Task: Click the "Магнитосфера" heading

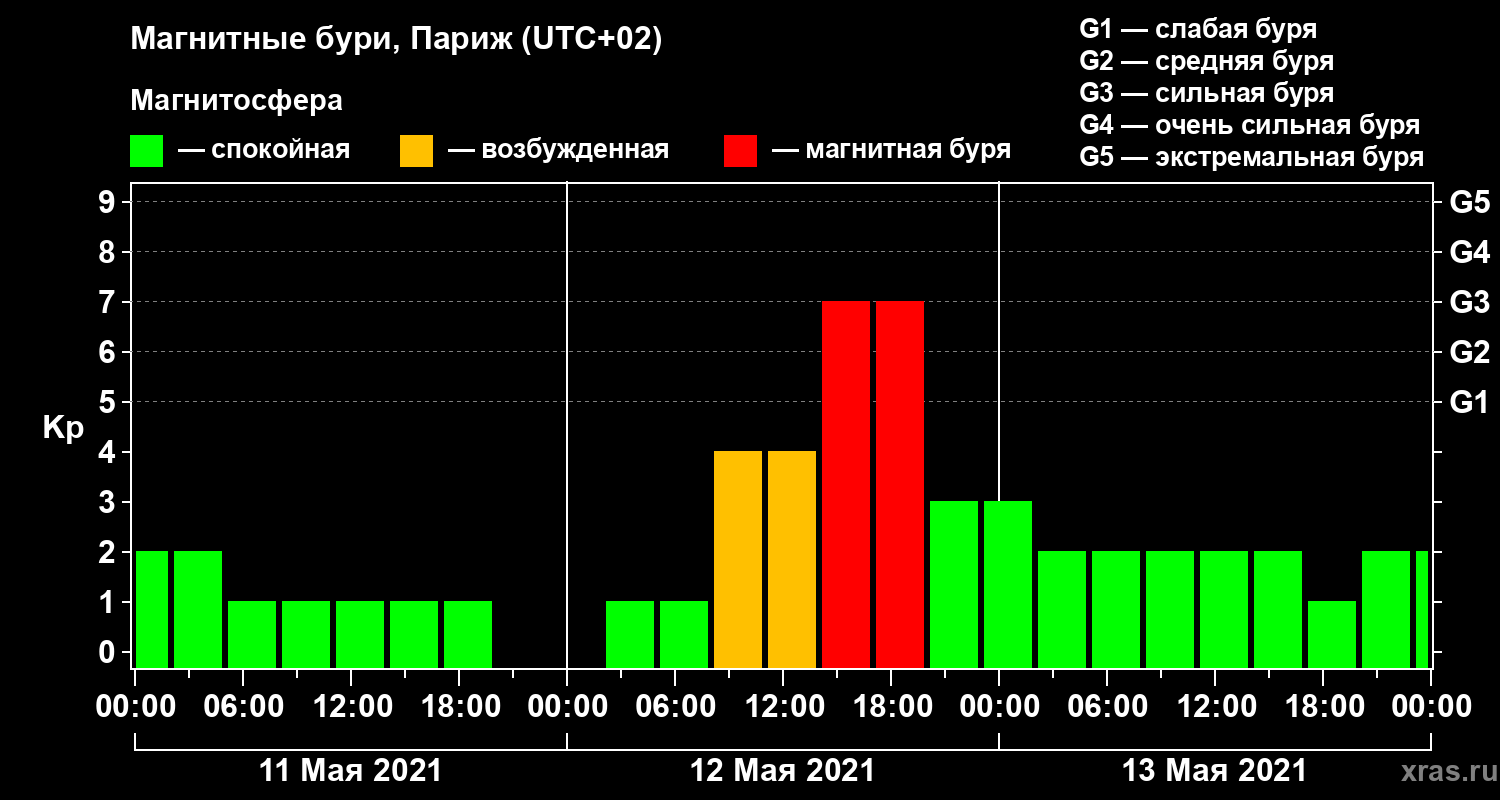Action: tap(236, 101)
